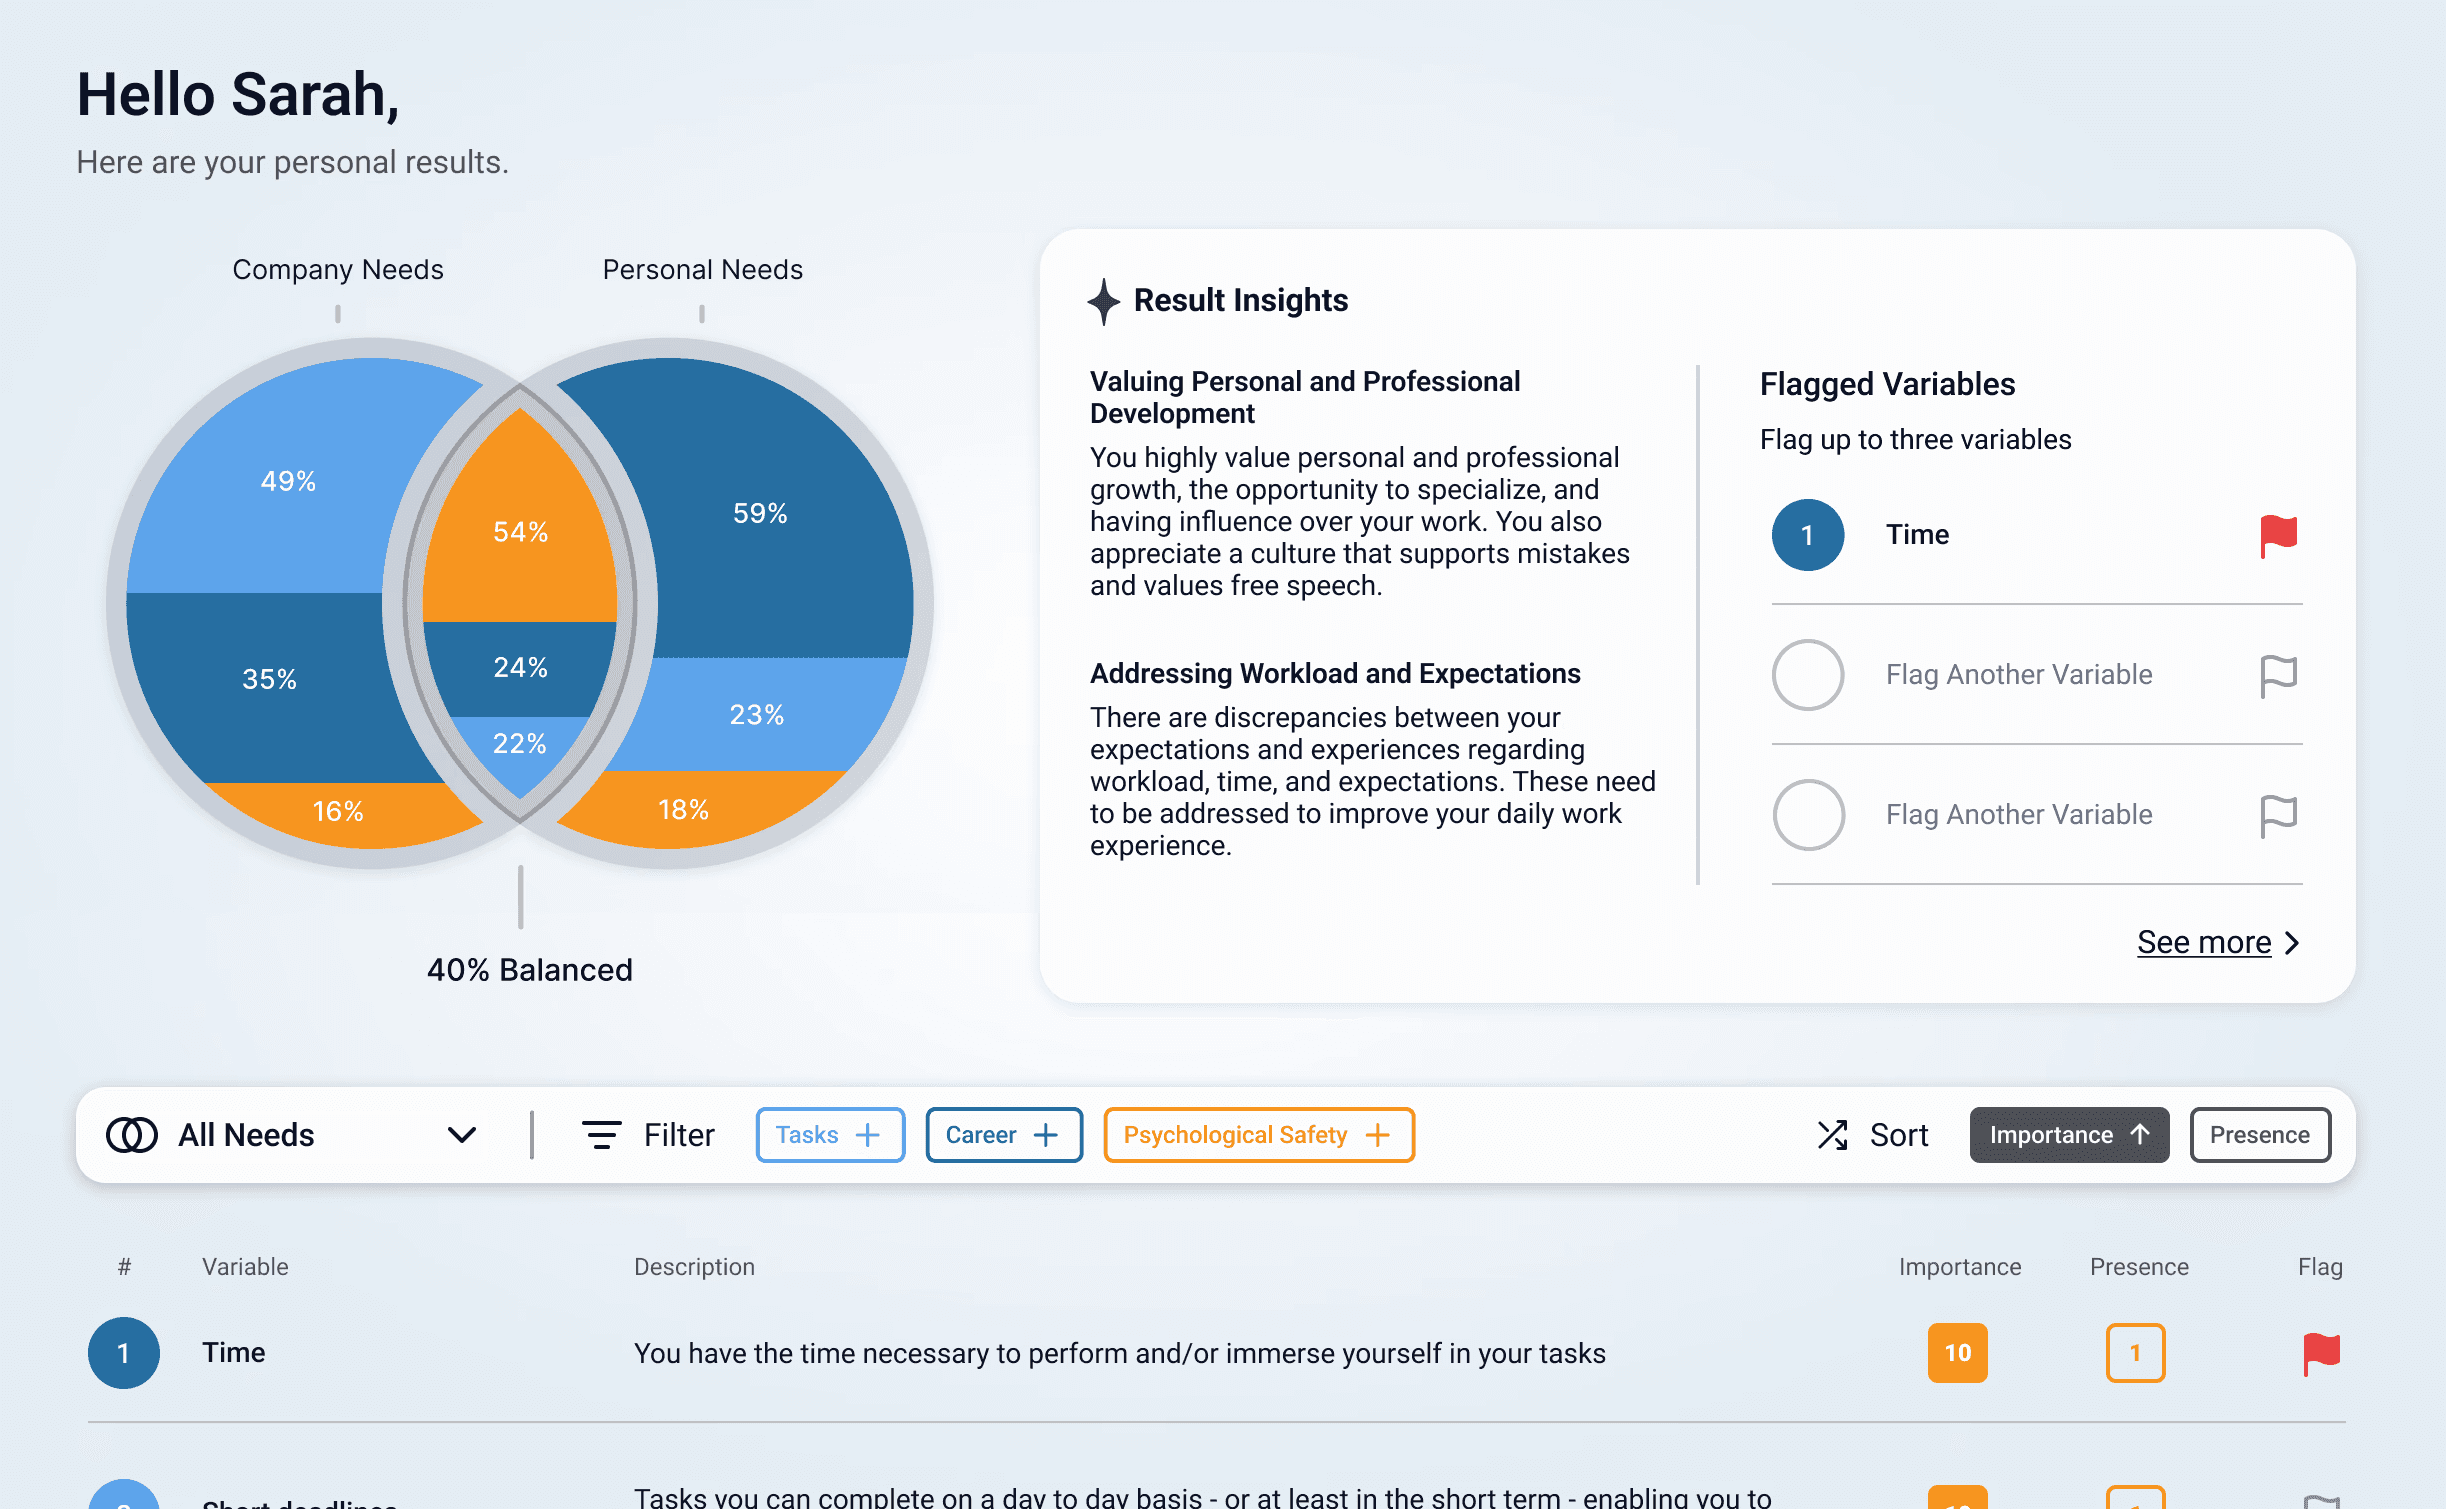The height and width of the screenshot is (1509, 2446).
Task: Click the flag icon on the second Flag Another Variable row
Action: pos(2278,816)
